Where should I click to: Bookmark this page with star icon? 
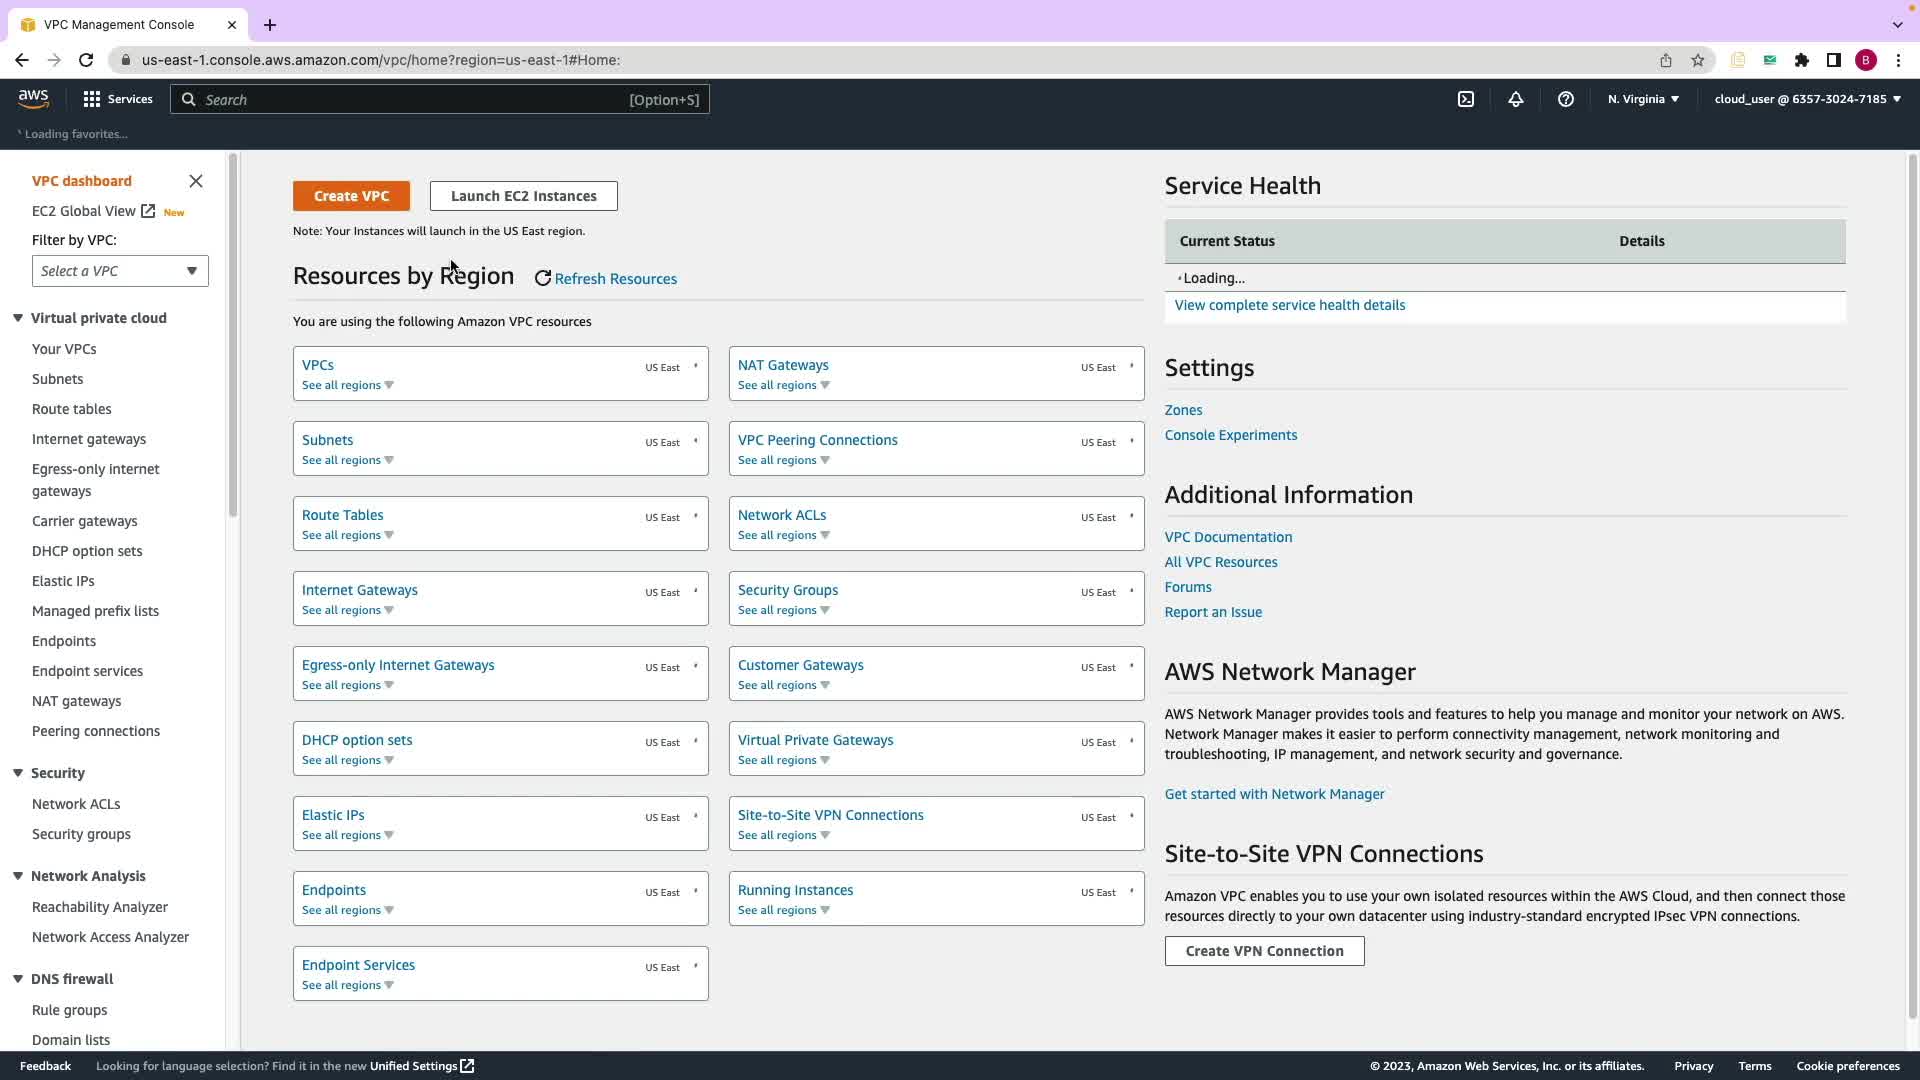point(1698,60)
